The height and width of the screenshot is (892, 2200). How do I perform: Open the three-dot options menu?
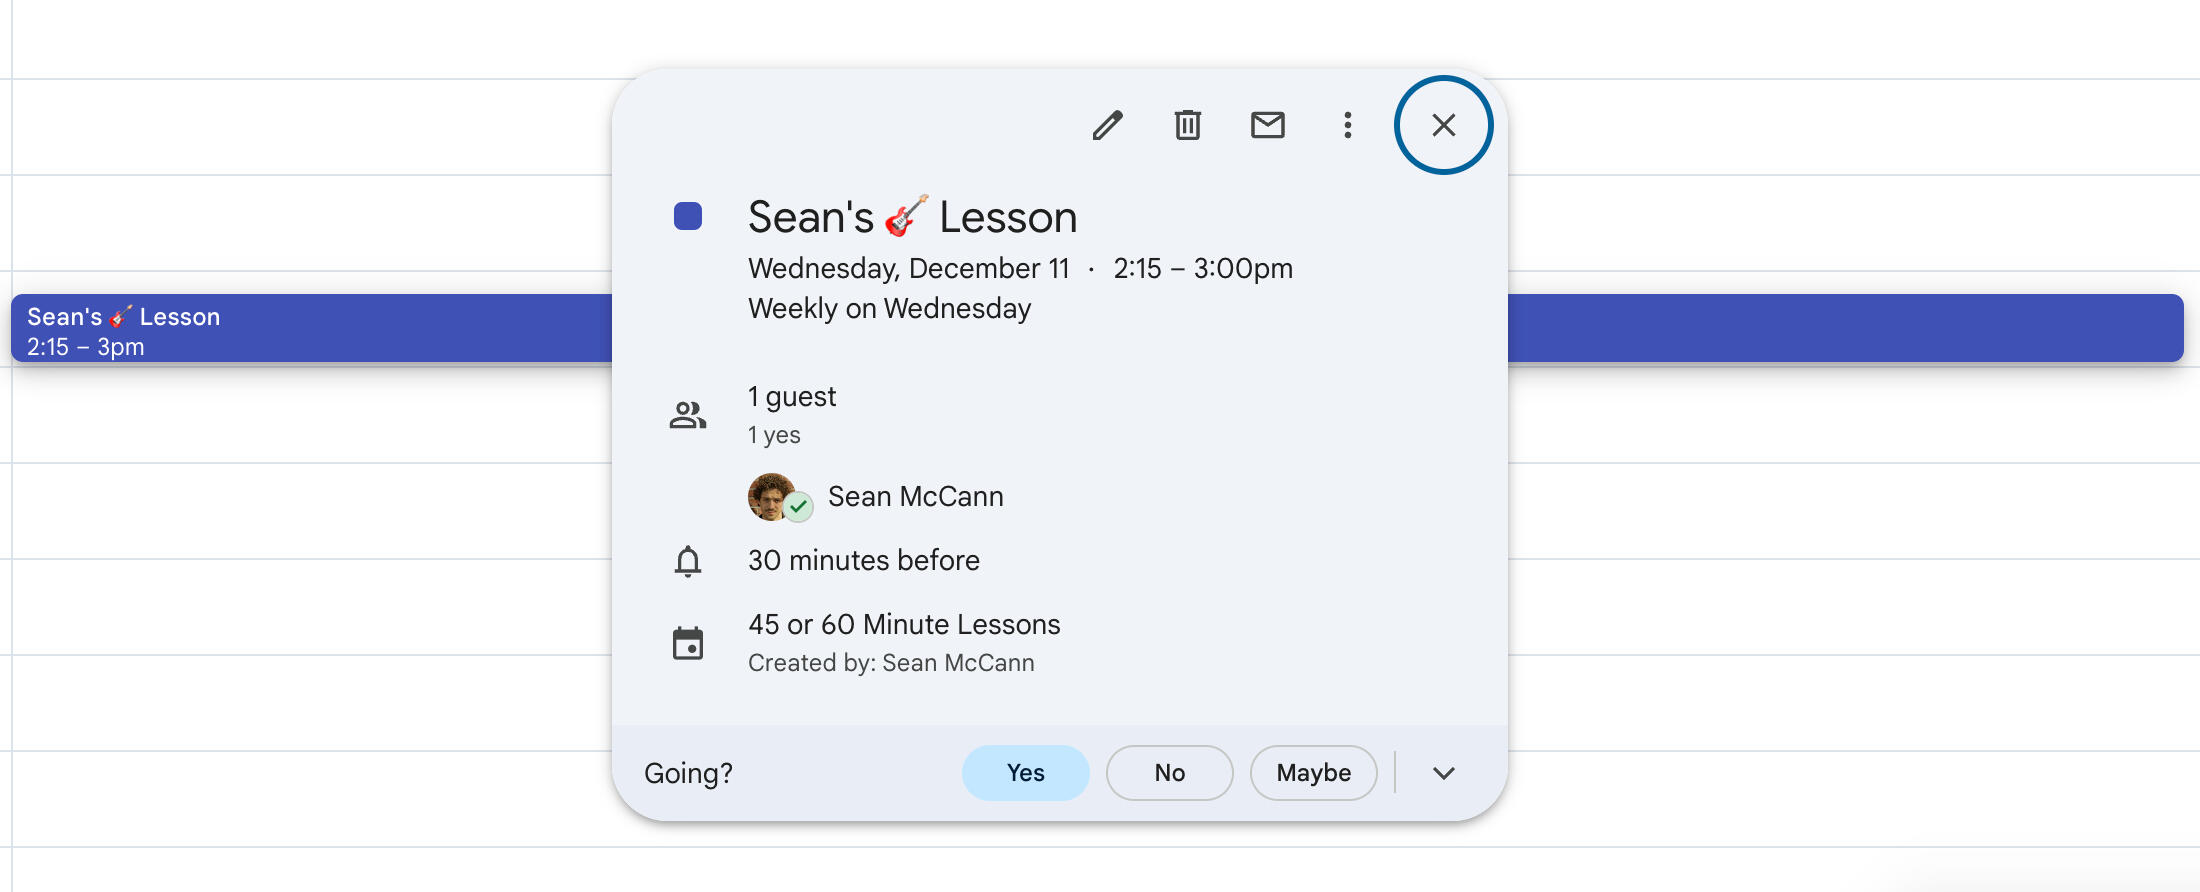(x=1347, y=125)
